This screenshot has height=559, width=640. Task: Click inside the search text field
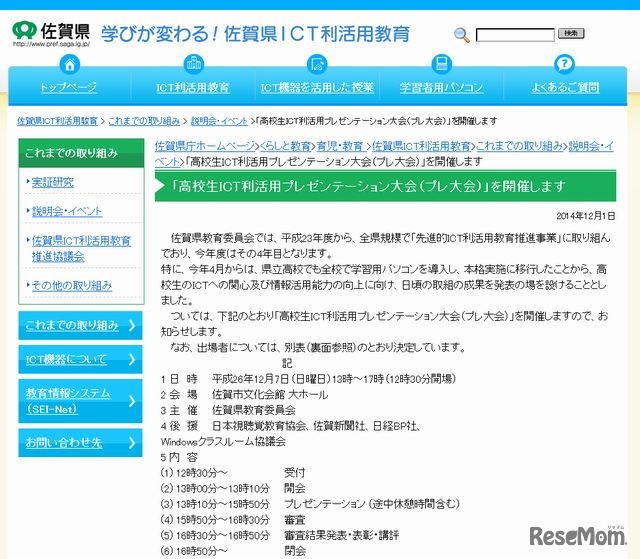pos(515,35)
